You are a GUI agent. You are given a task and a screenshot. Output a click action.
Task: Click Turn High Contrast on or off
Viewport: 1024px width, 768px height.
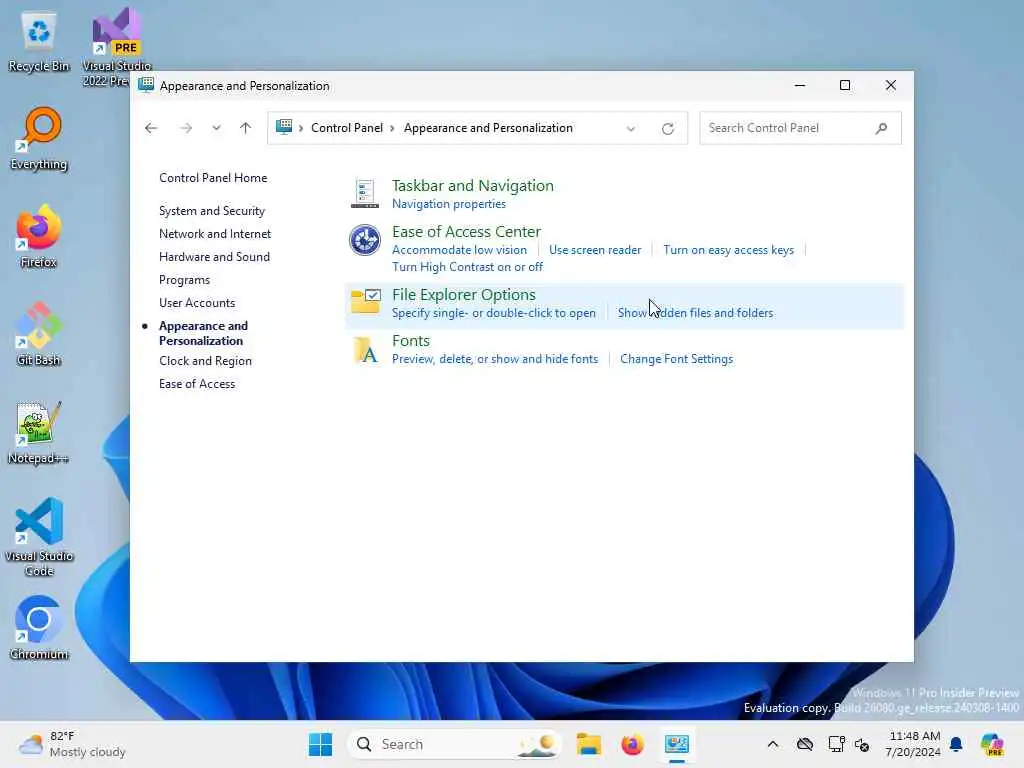click(x=467, y=266)
